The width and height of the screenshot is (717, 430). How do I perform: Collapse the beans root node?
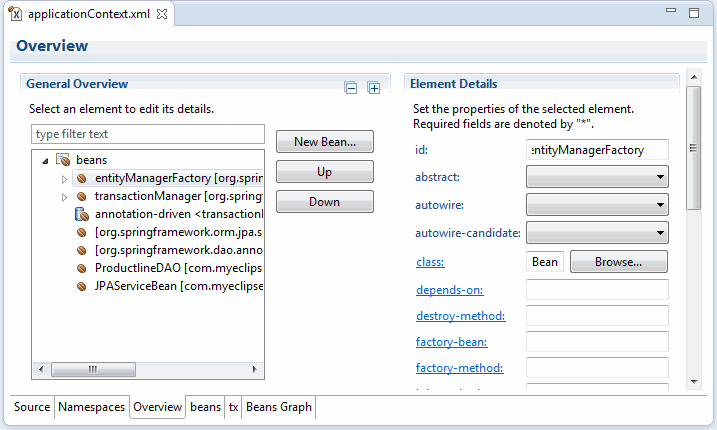coord(45,161)
